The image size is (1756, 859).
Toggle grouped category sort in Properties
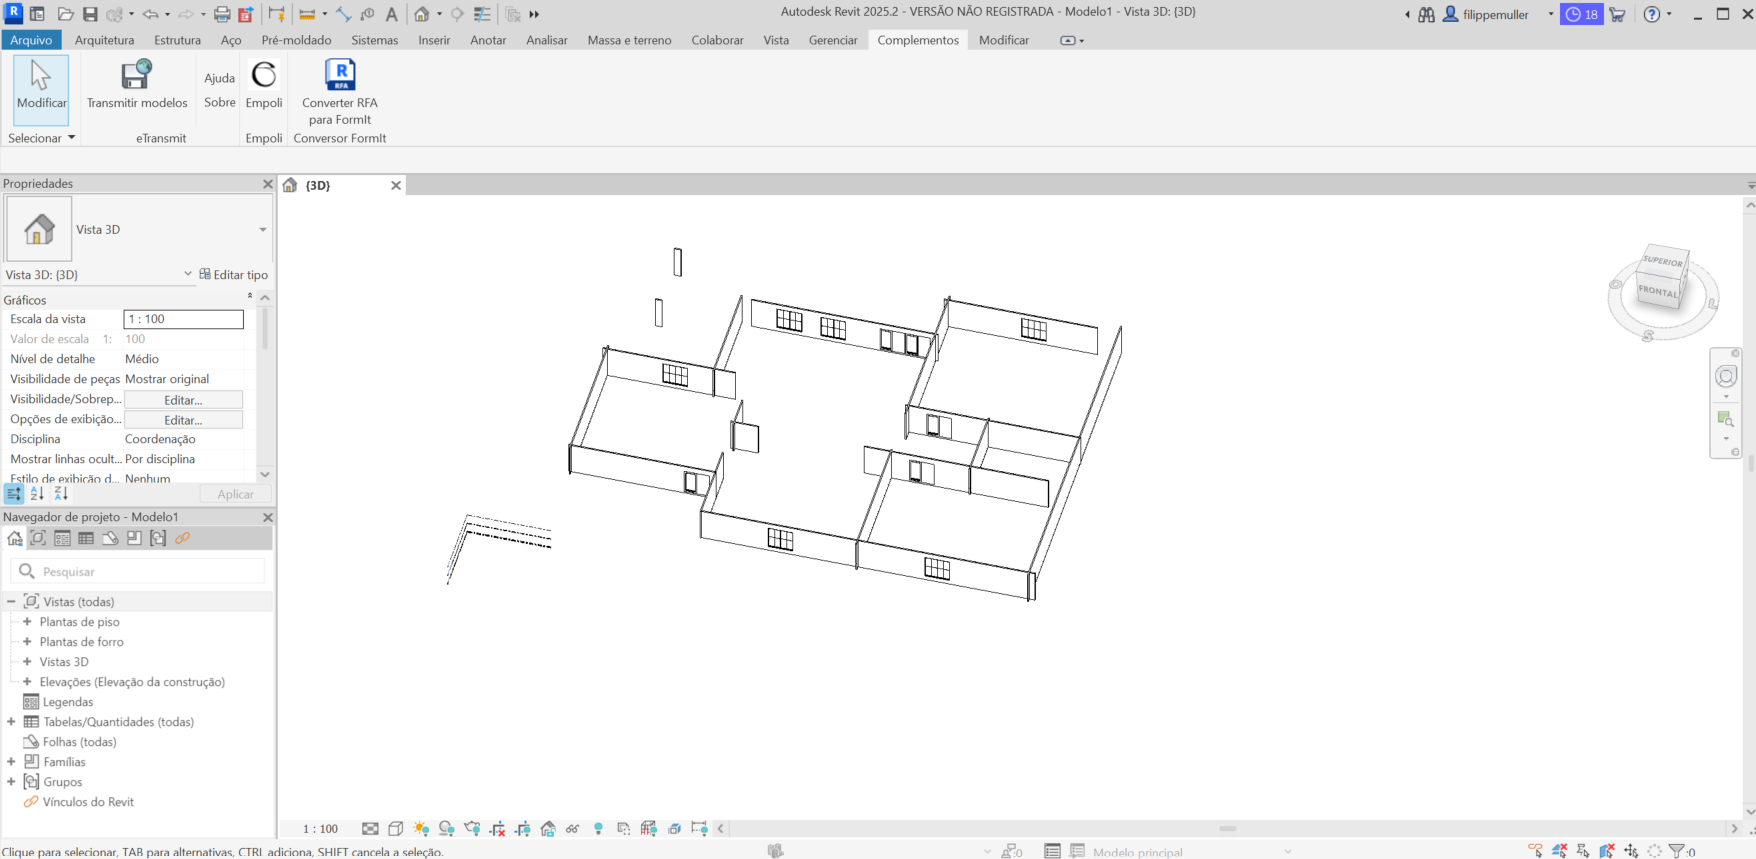(14, 494)
